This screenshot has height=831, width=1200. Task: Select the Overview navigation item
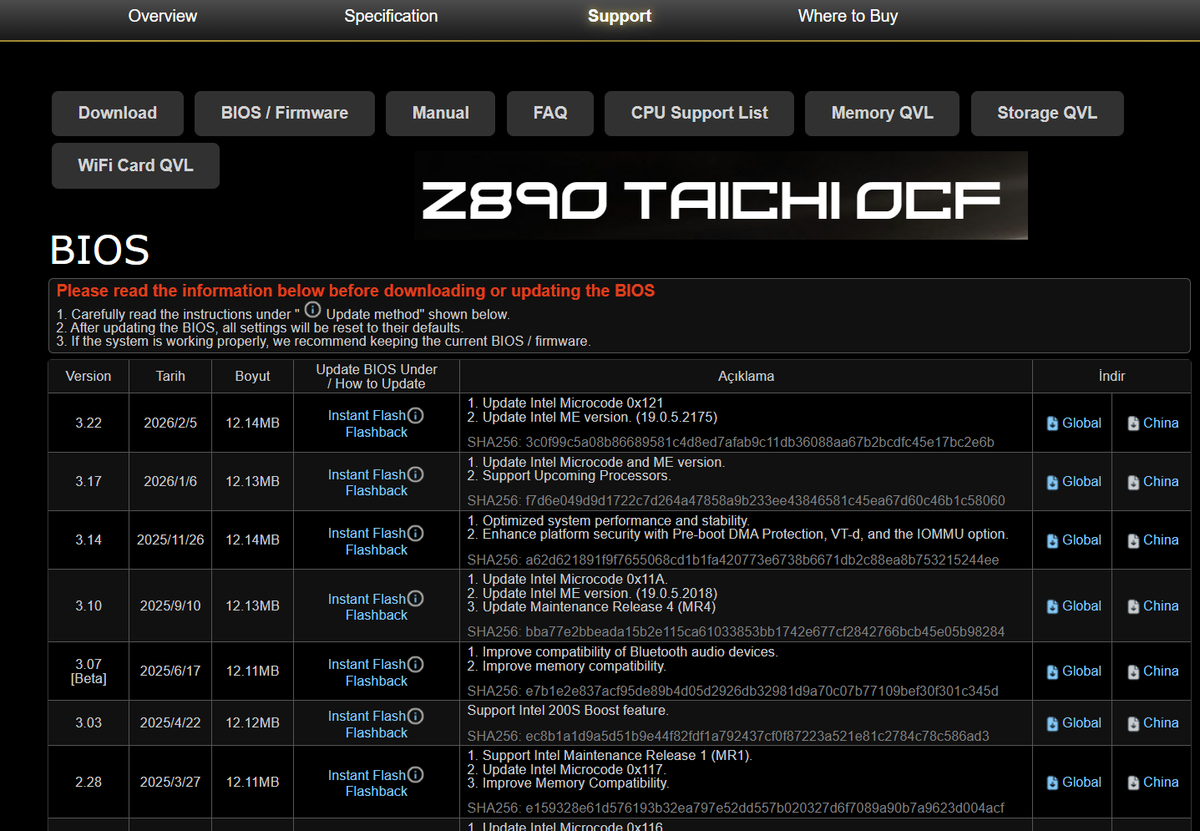point(162,16)
